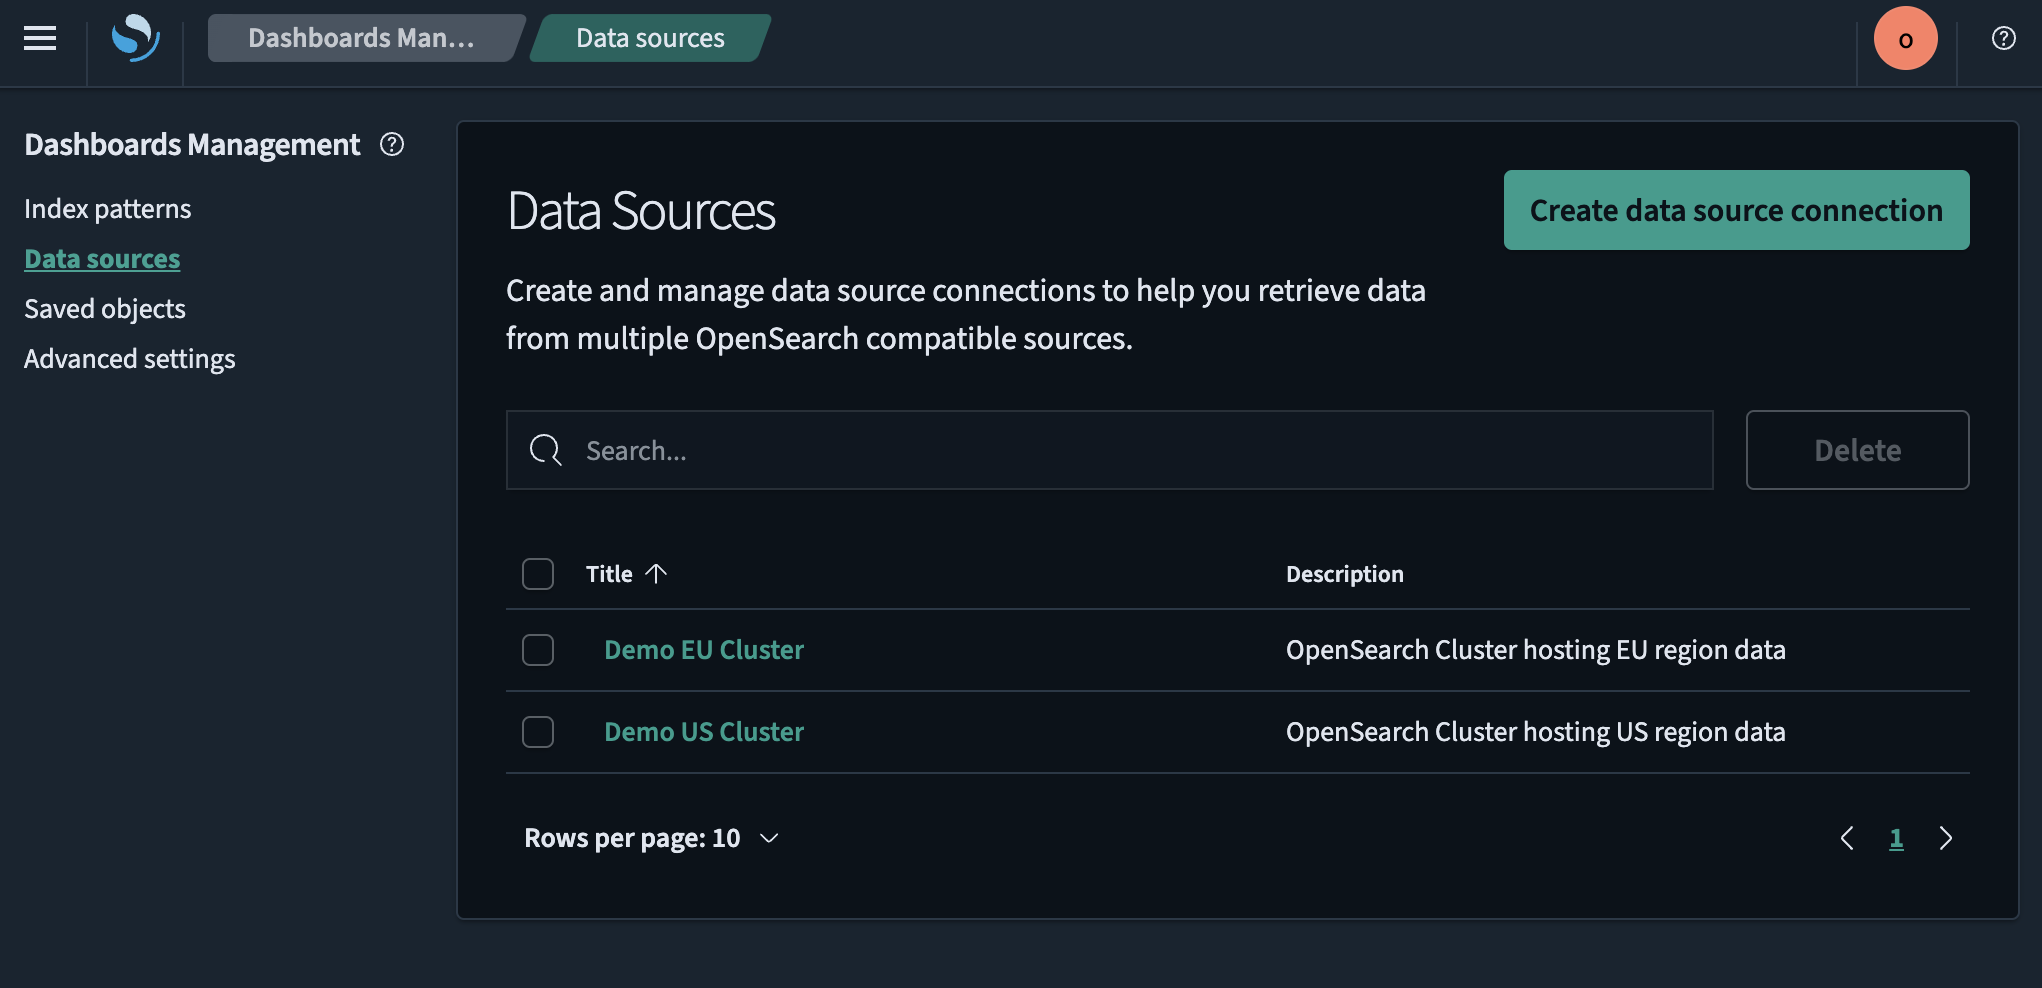Image resolution: width=2042 pixels, height=988 pixels.
Task: Click the Delete button
Action: pyautogui.click(x=1857, y=450)
